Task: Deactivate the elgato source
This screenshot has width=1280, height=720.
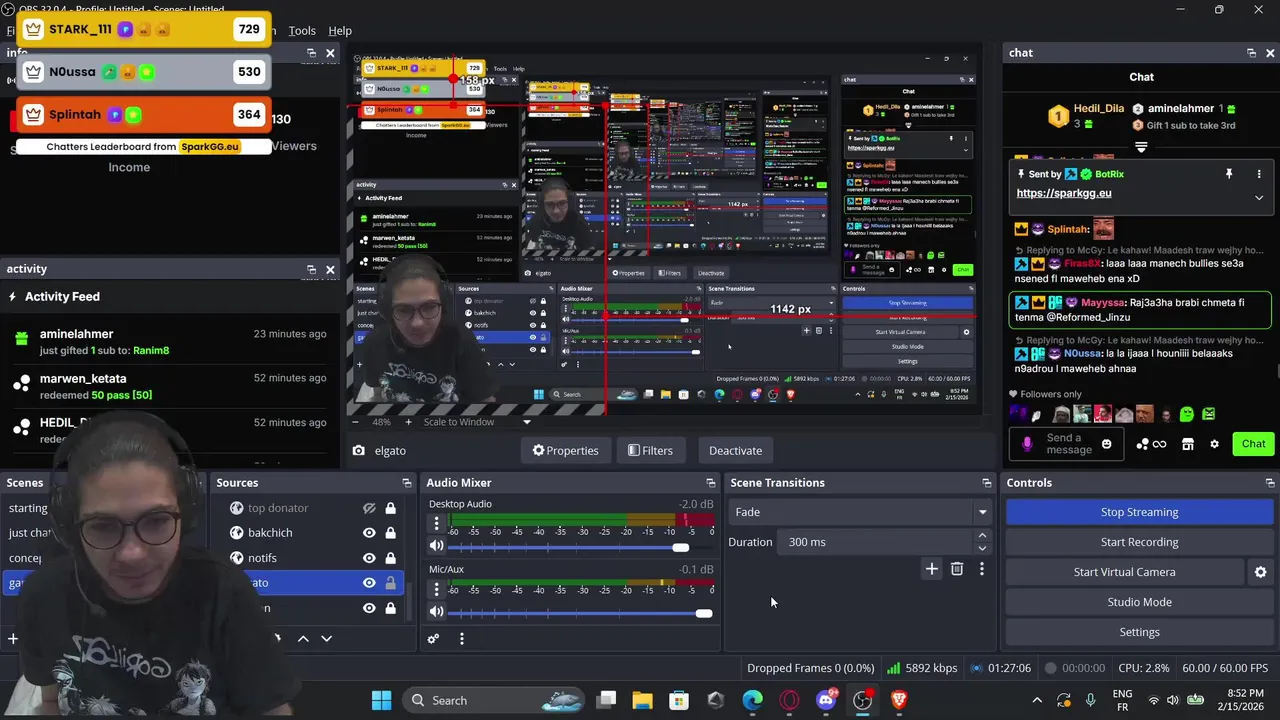Action: (x=735, y=451)
